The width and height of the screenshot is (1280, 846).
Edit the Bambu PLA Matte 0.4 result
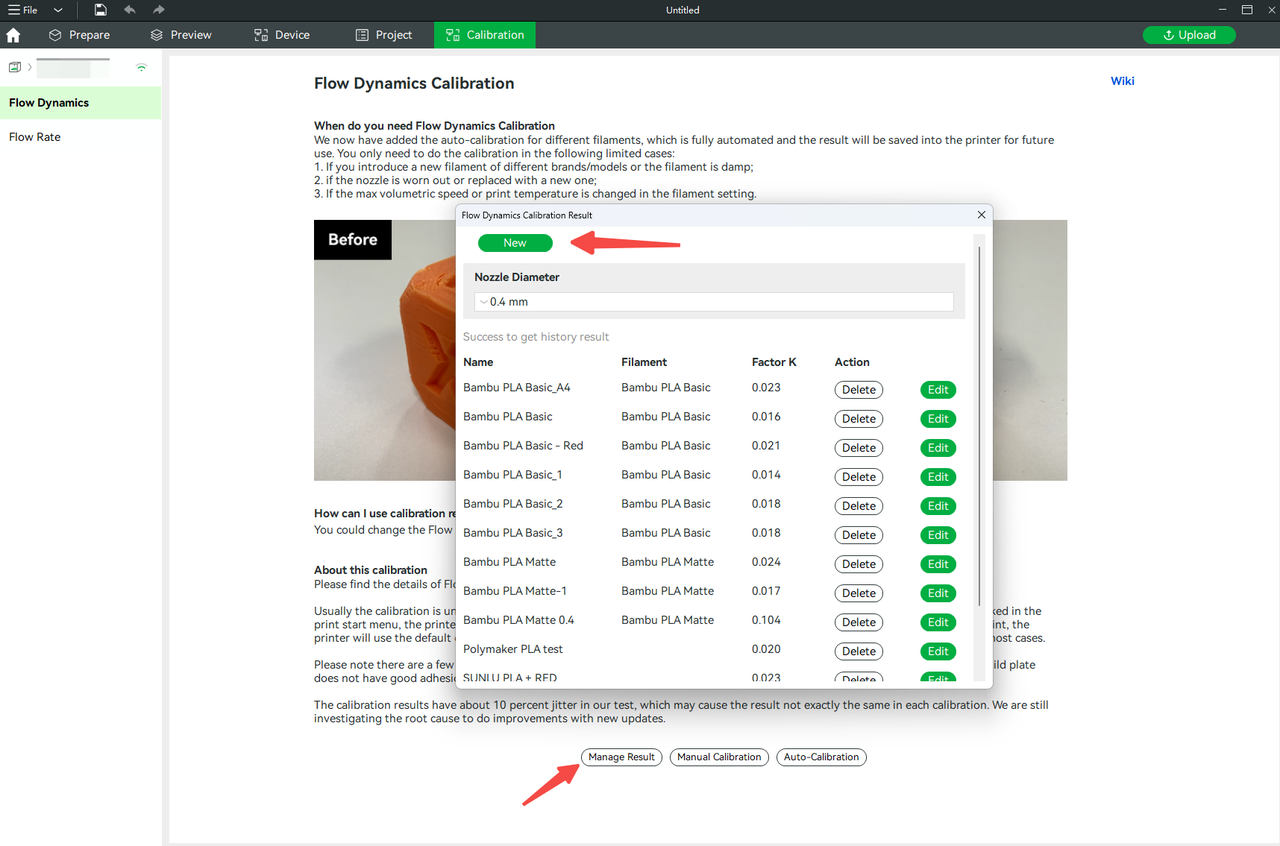click(x=938, y=622)
